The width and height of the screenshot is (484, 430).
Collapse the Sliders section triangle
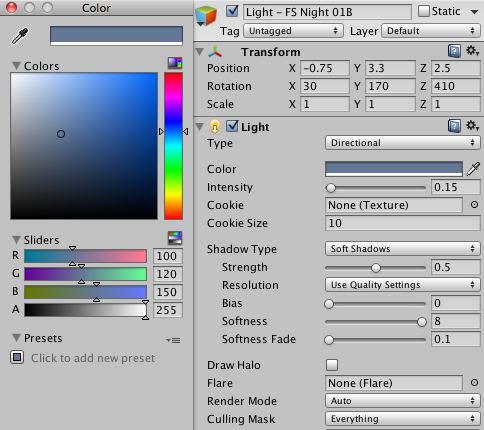16,239
